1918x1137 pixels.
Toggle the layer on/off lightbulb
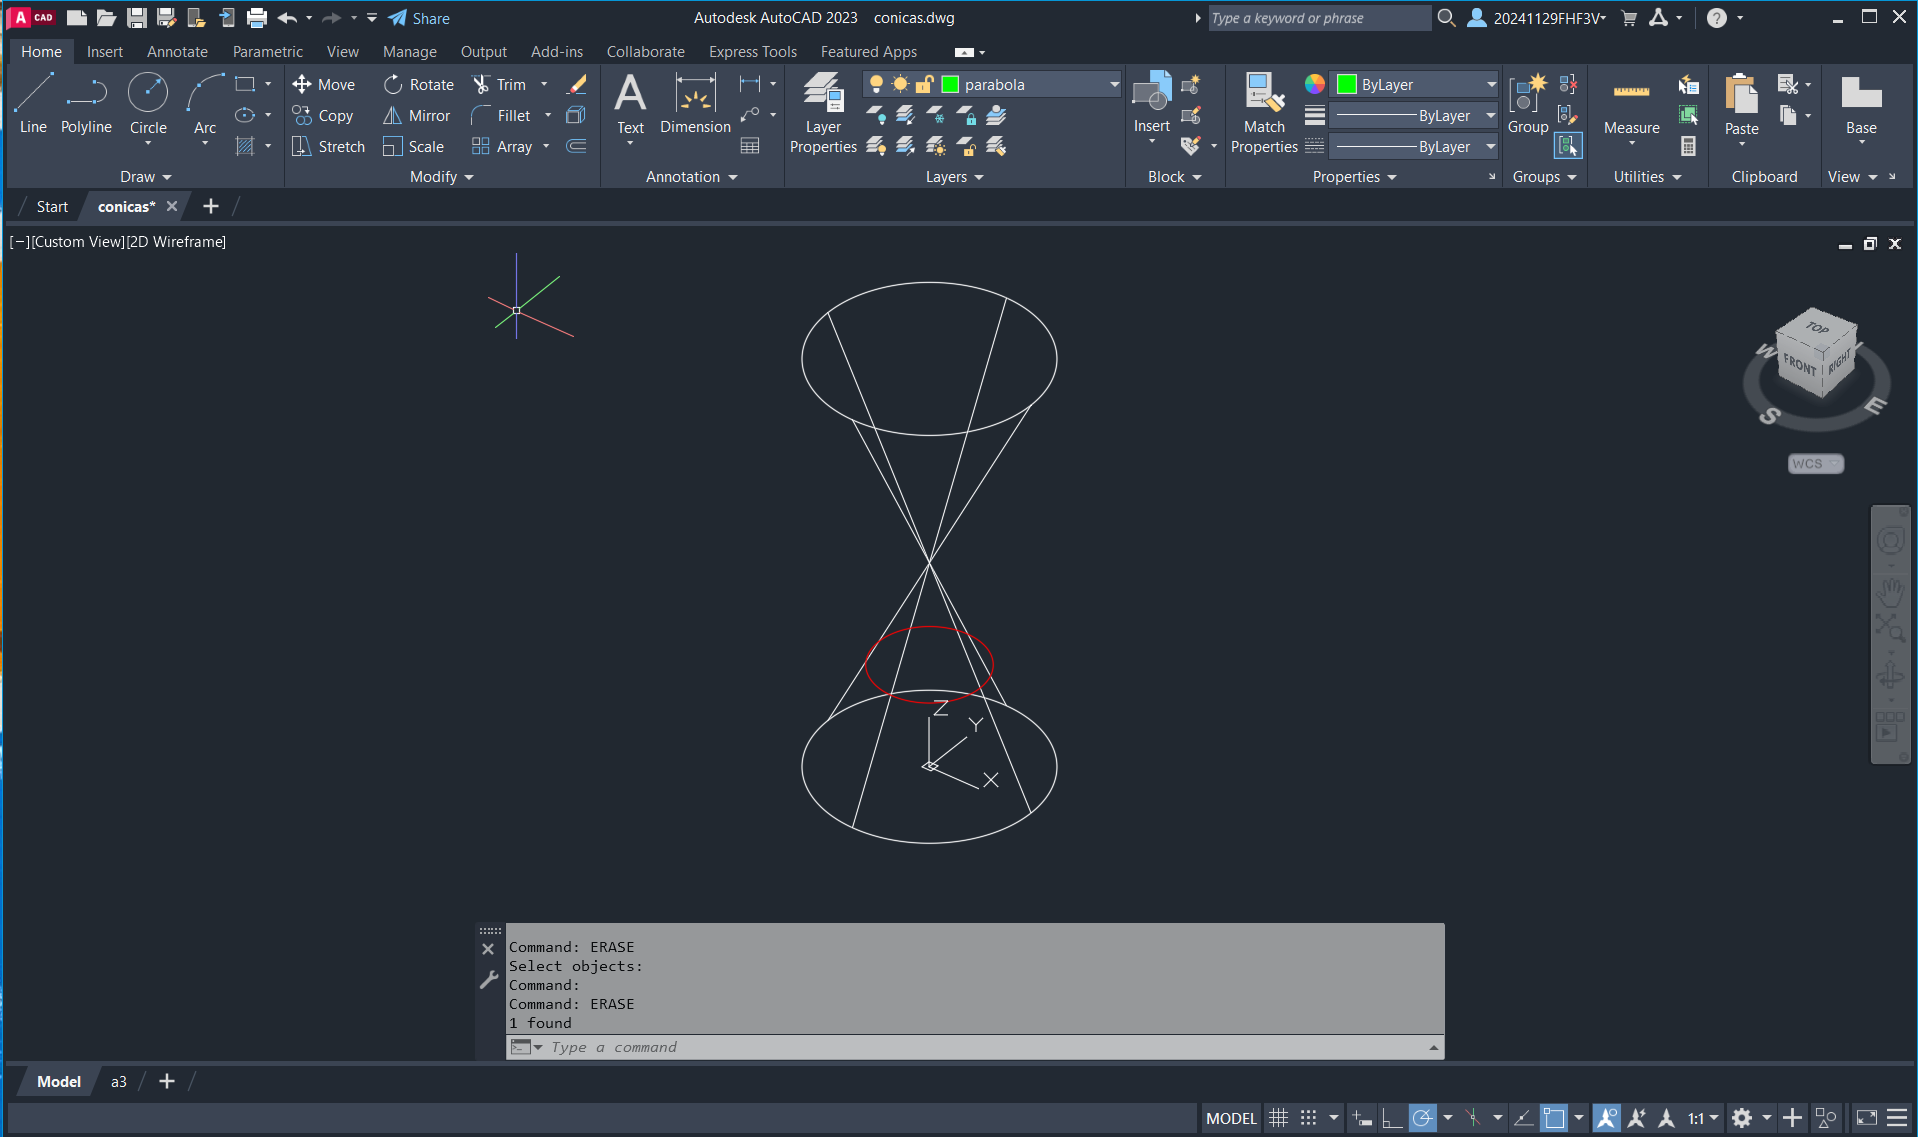click(876, 85)
